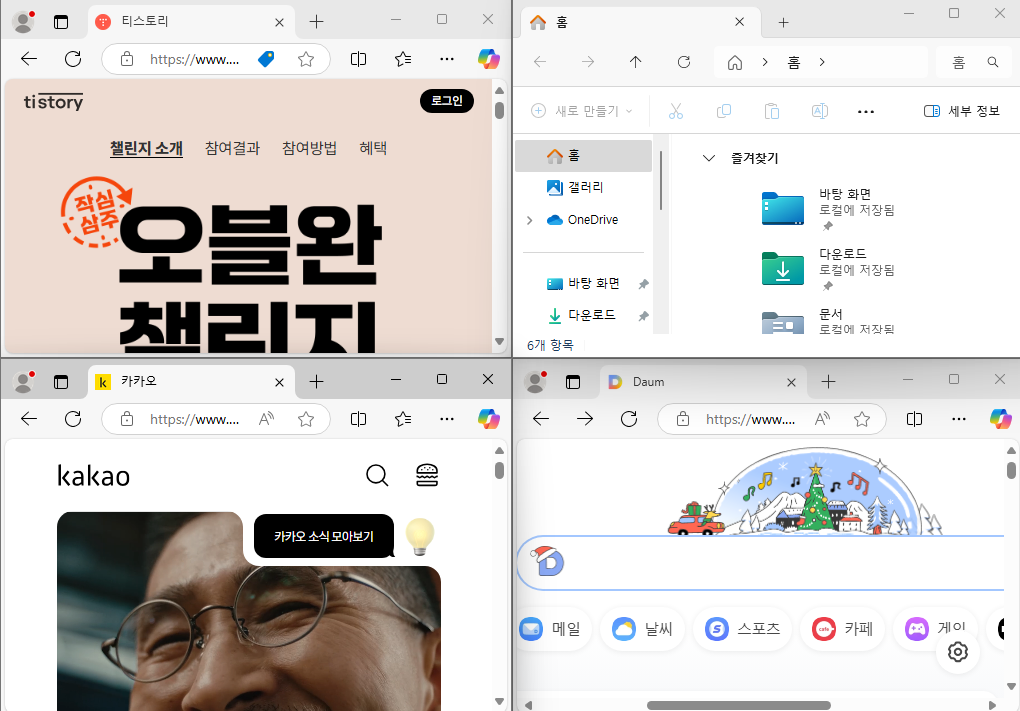The height and width of the screenshot is (711, 1020).
Task: Open split screen in the Tistory browser window
Action: pos(358,59)
